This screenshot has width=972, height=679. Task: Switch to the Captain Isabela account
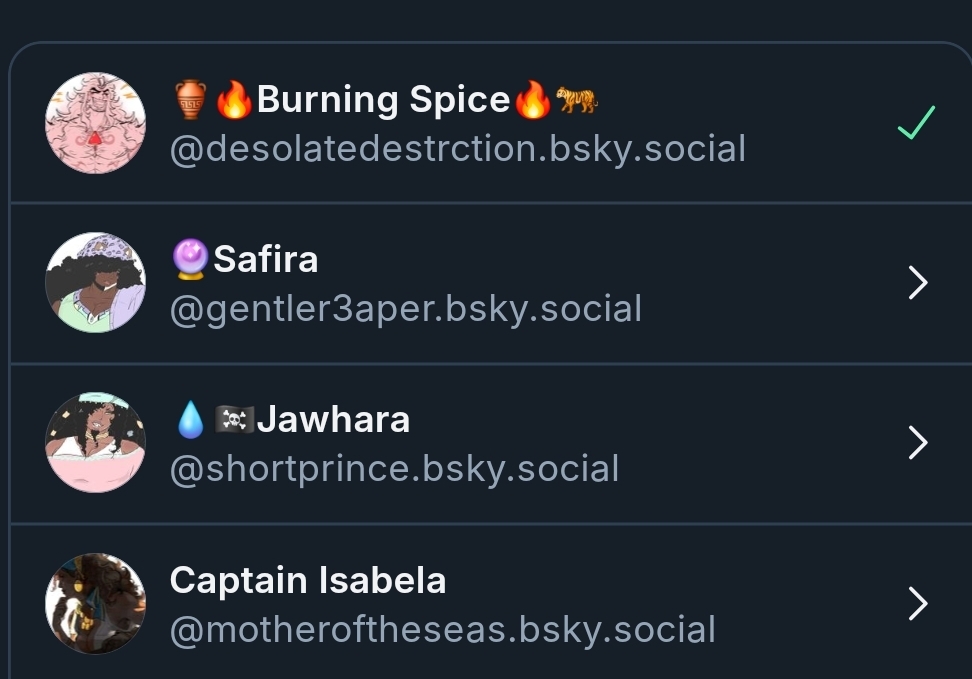pos(308,581)
